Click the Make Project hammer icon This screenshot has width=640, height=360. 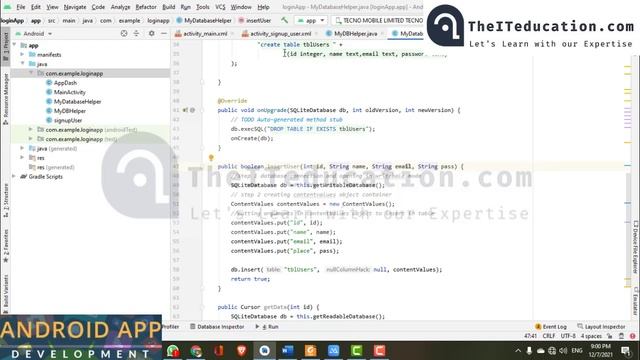(284, 20)
